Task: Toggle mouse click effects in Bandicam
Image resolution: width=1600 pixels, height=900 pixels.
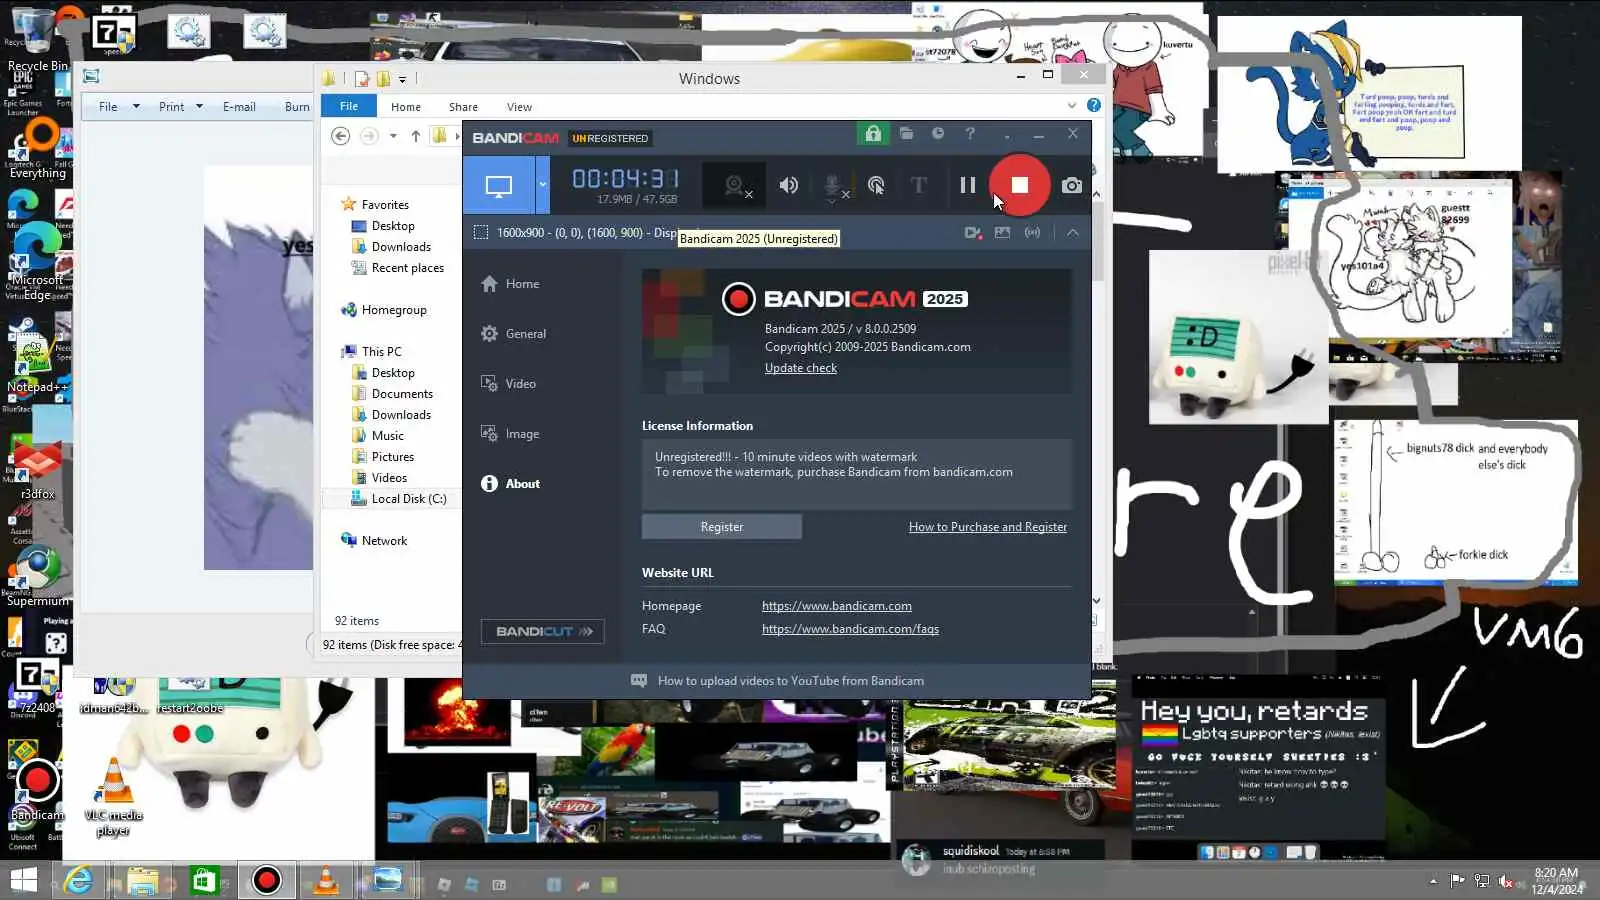Action: 876,185
